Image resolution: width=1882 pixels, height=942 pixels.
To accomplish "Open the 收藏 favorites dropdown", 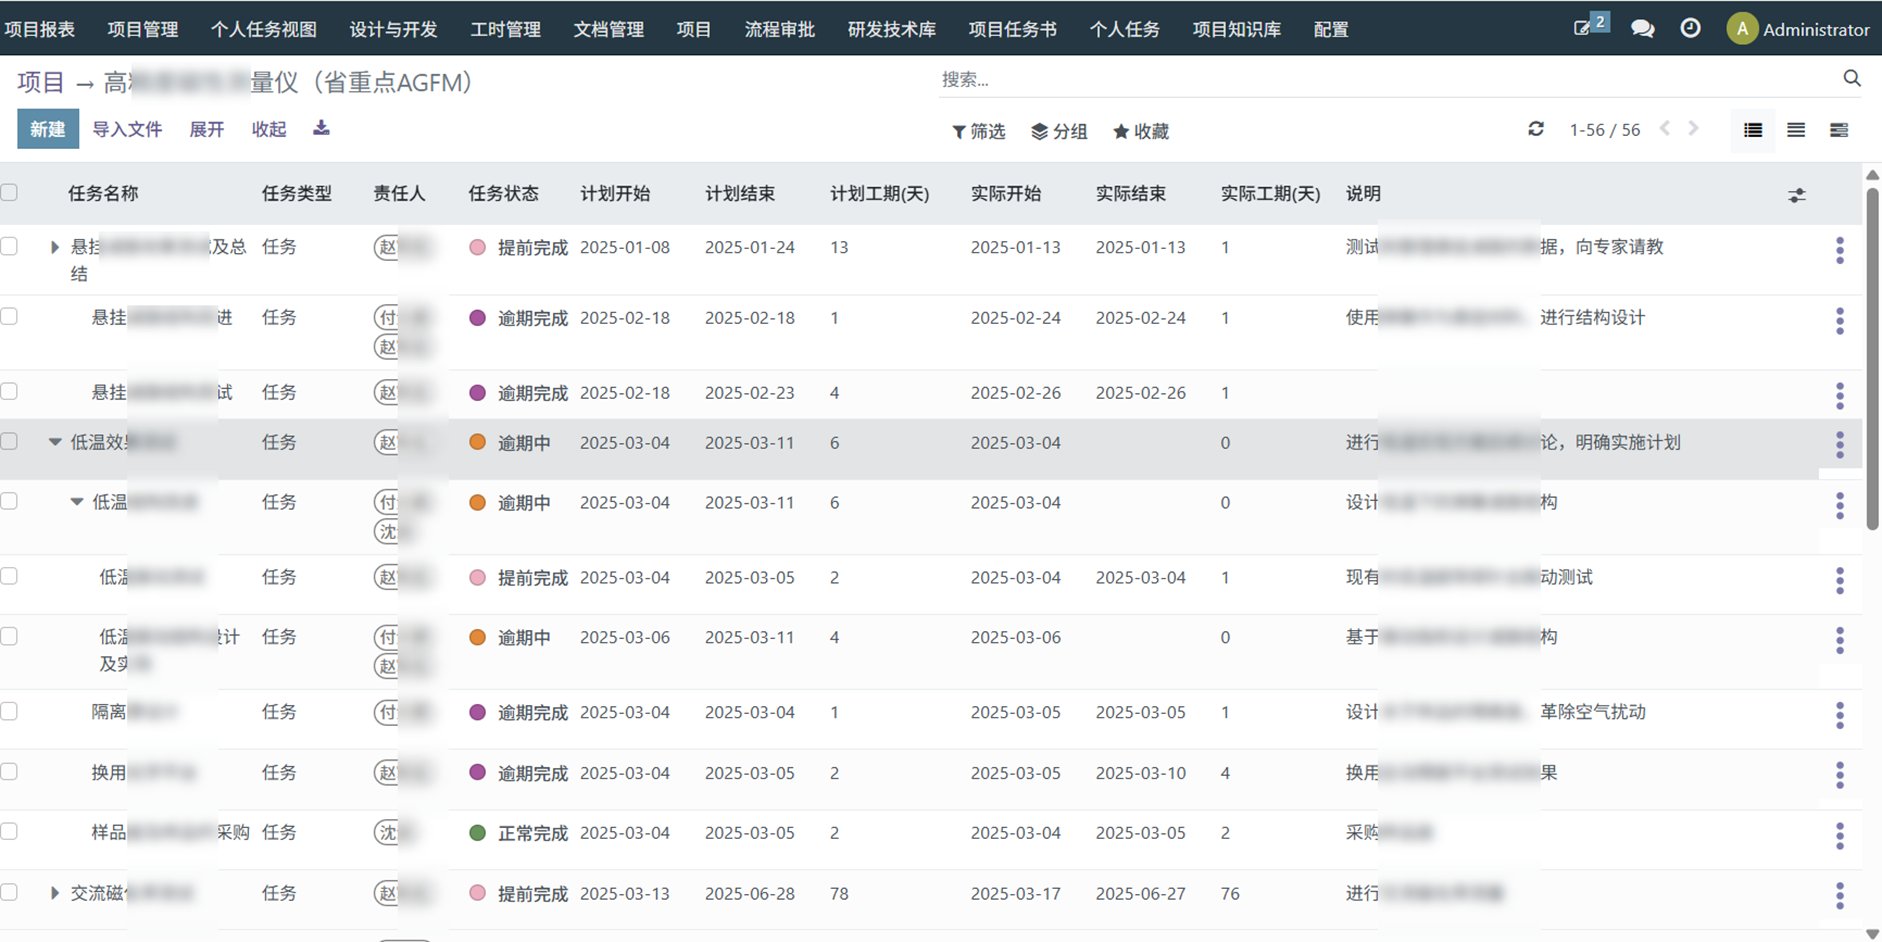I will (x=1141, y=131).
